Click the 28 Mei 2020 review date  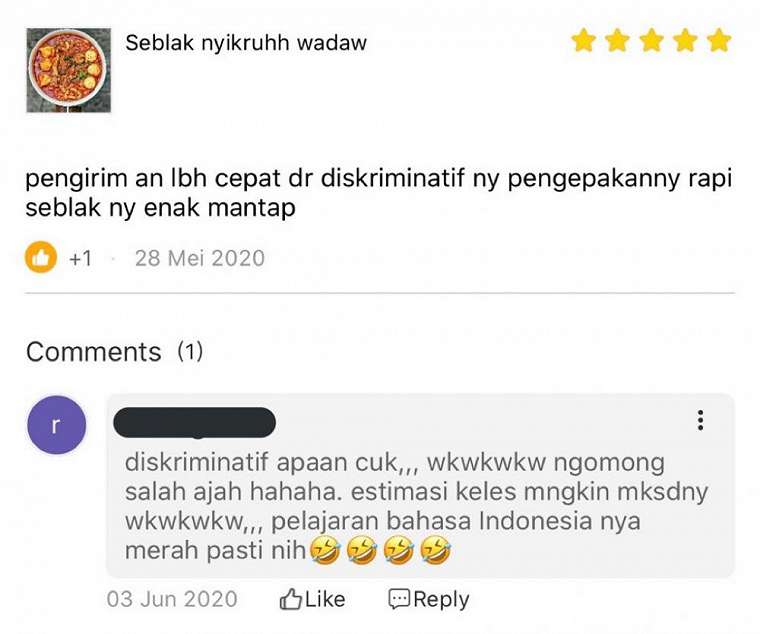pyautogui.click(x=200, y=258)
